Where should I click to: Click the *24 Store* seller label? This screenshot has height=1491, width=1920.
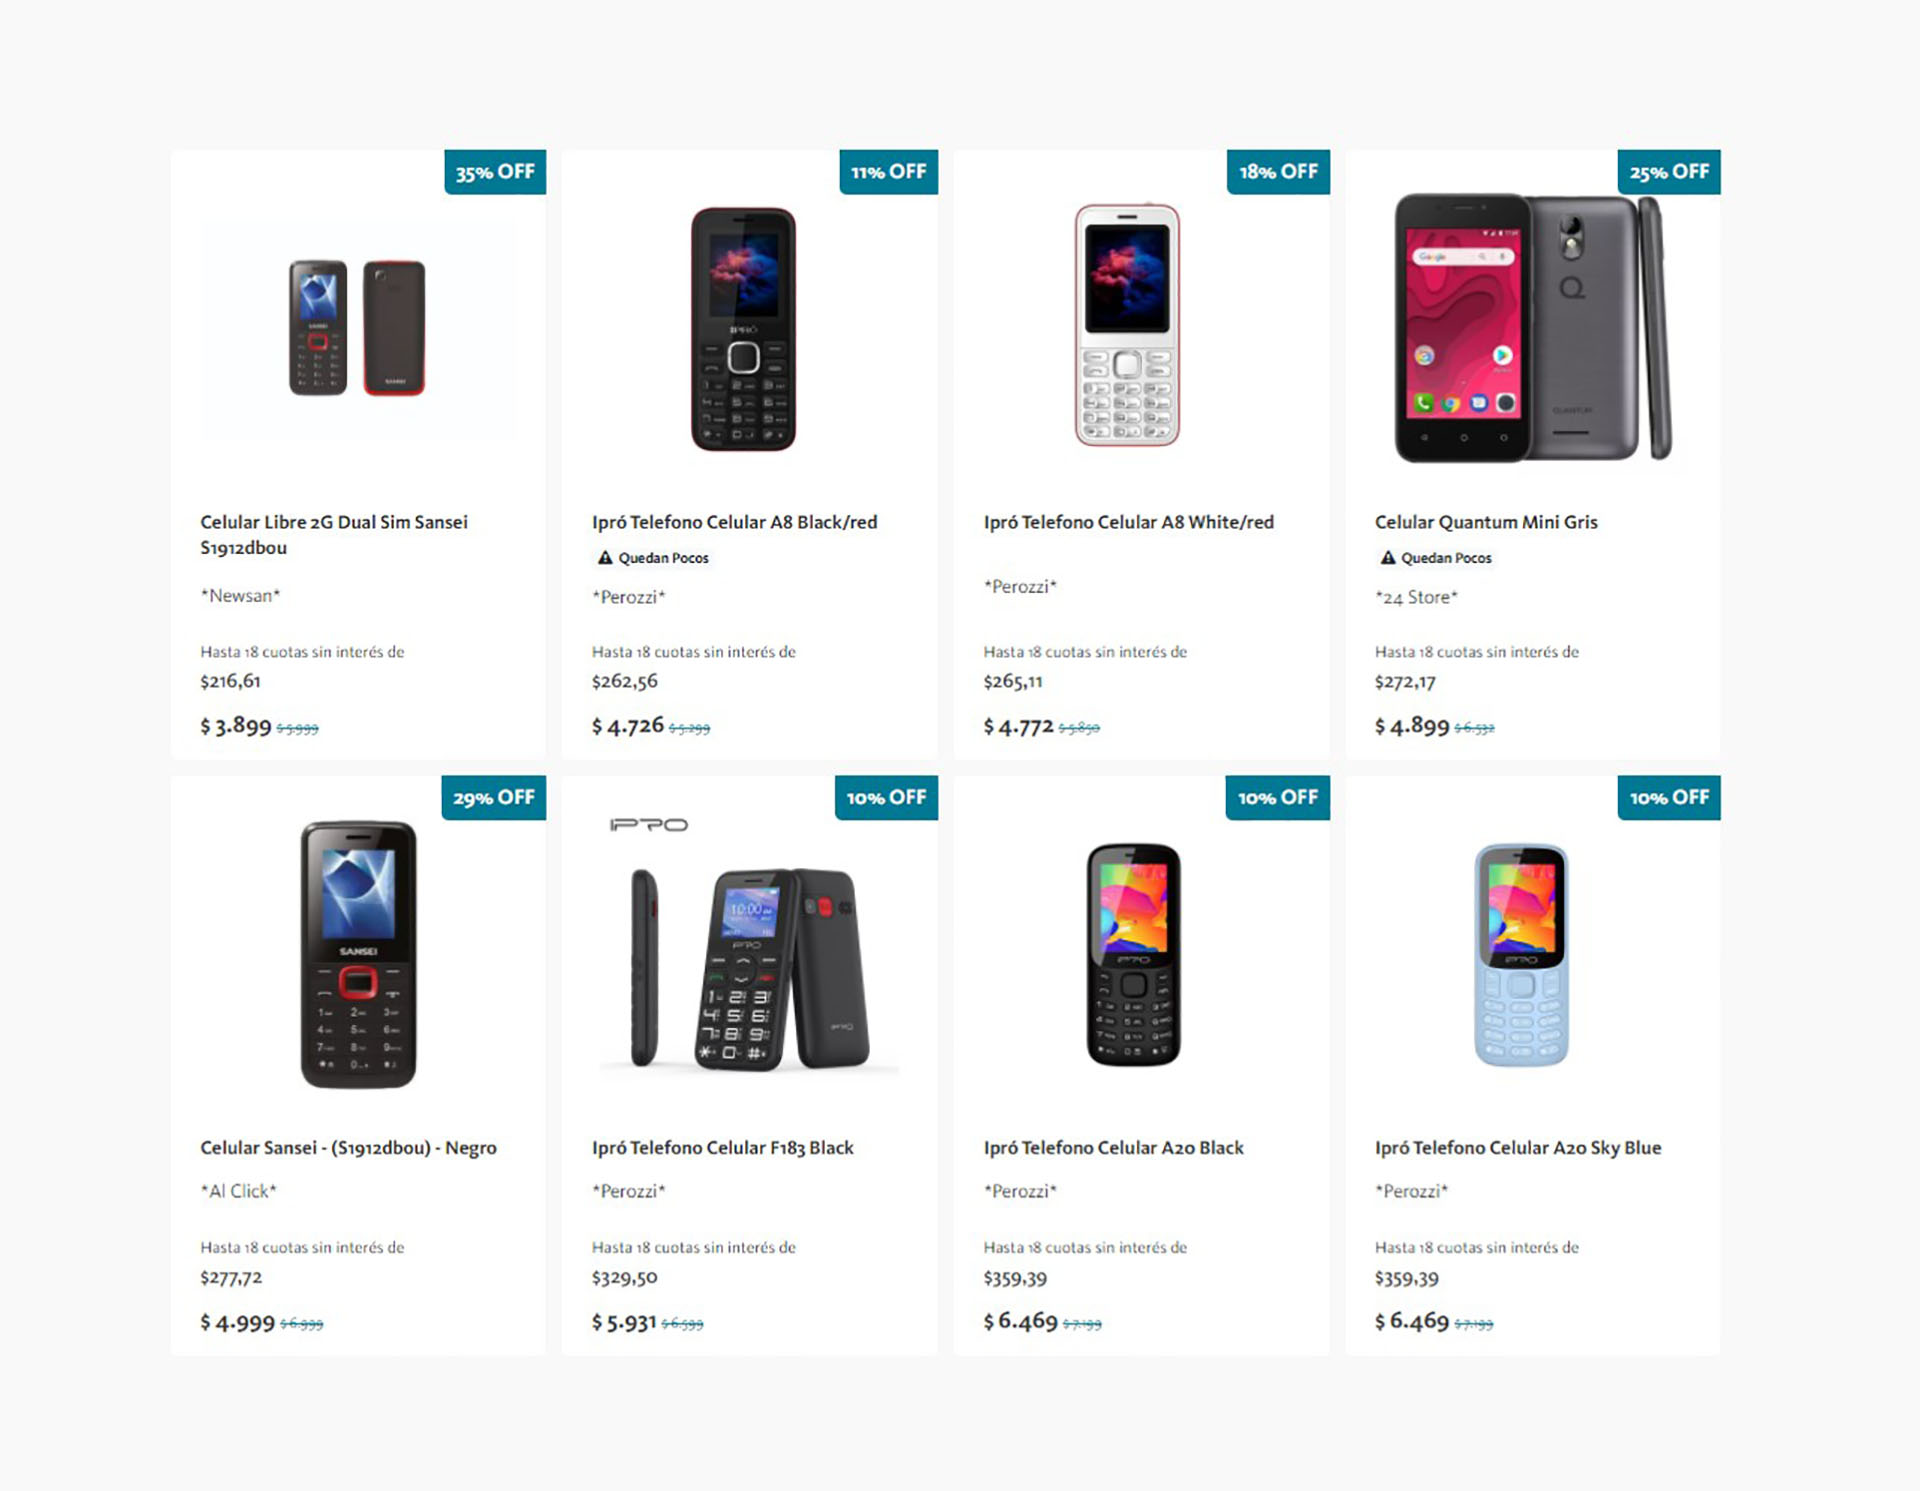tap(1416, 596)
